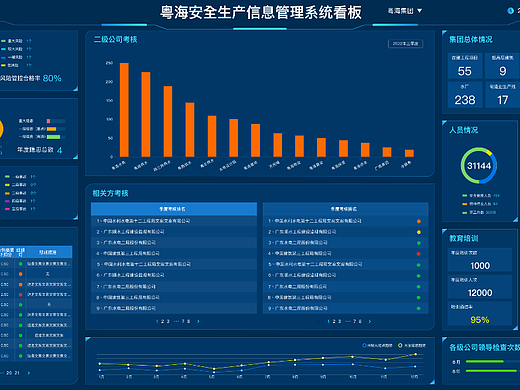The width and height of the screenshot is (520, 390).
Task: Click the green status dot in 相关方考核 row 9
Action: click(419, 308)
